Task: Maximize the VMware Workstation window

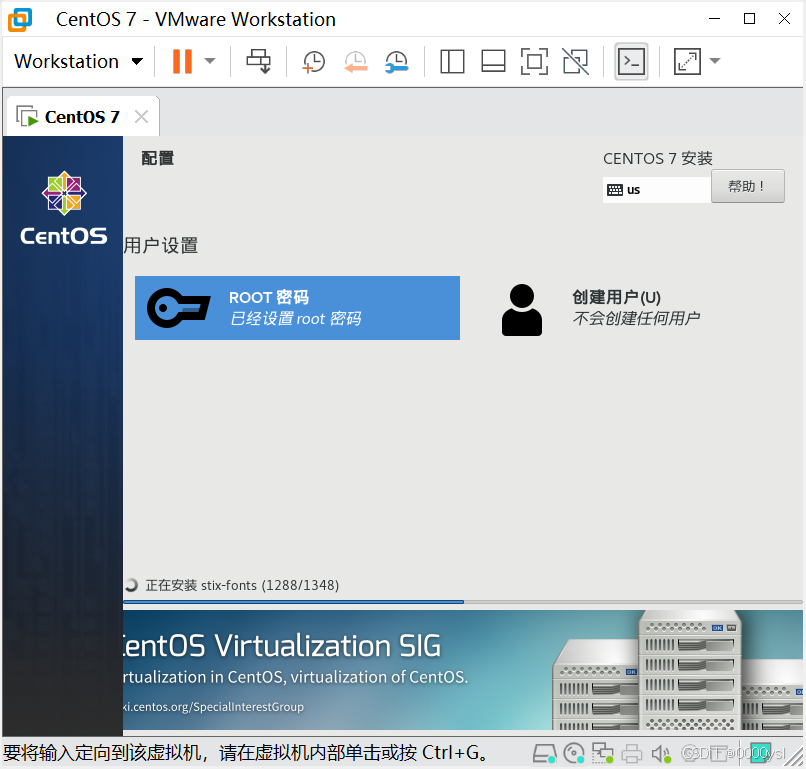Action: pyautogui.click(x=749, y=19)
